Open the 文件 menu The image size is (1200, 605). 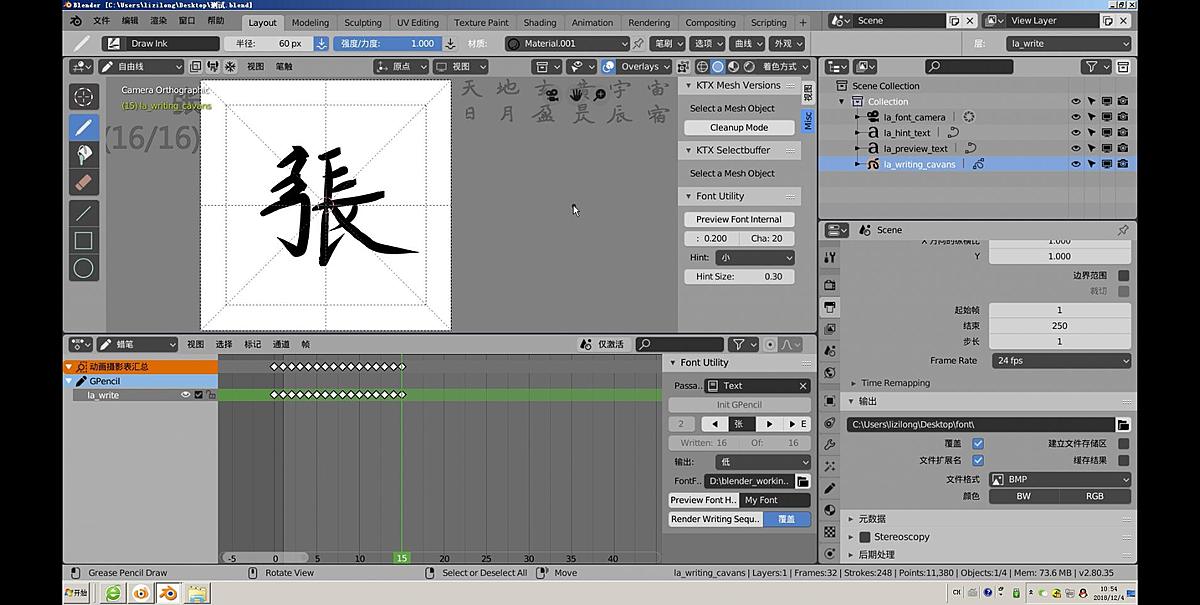coord(102,20)
